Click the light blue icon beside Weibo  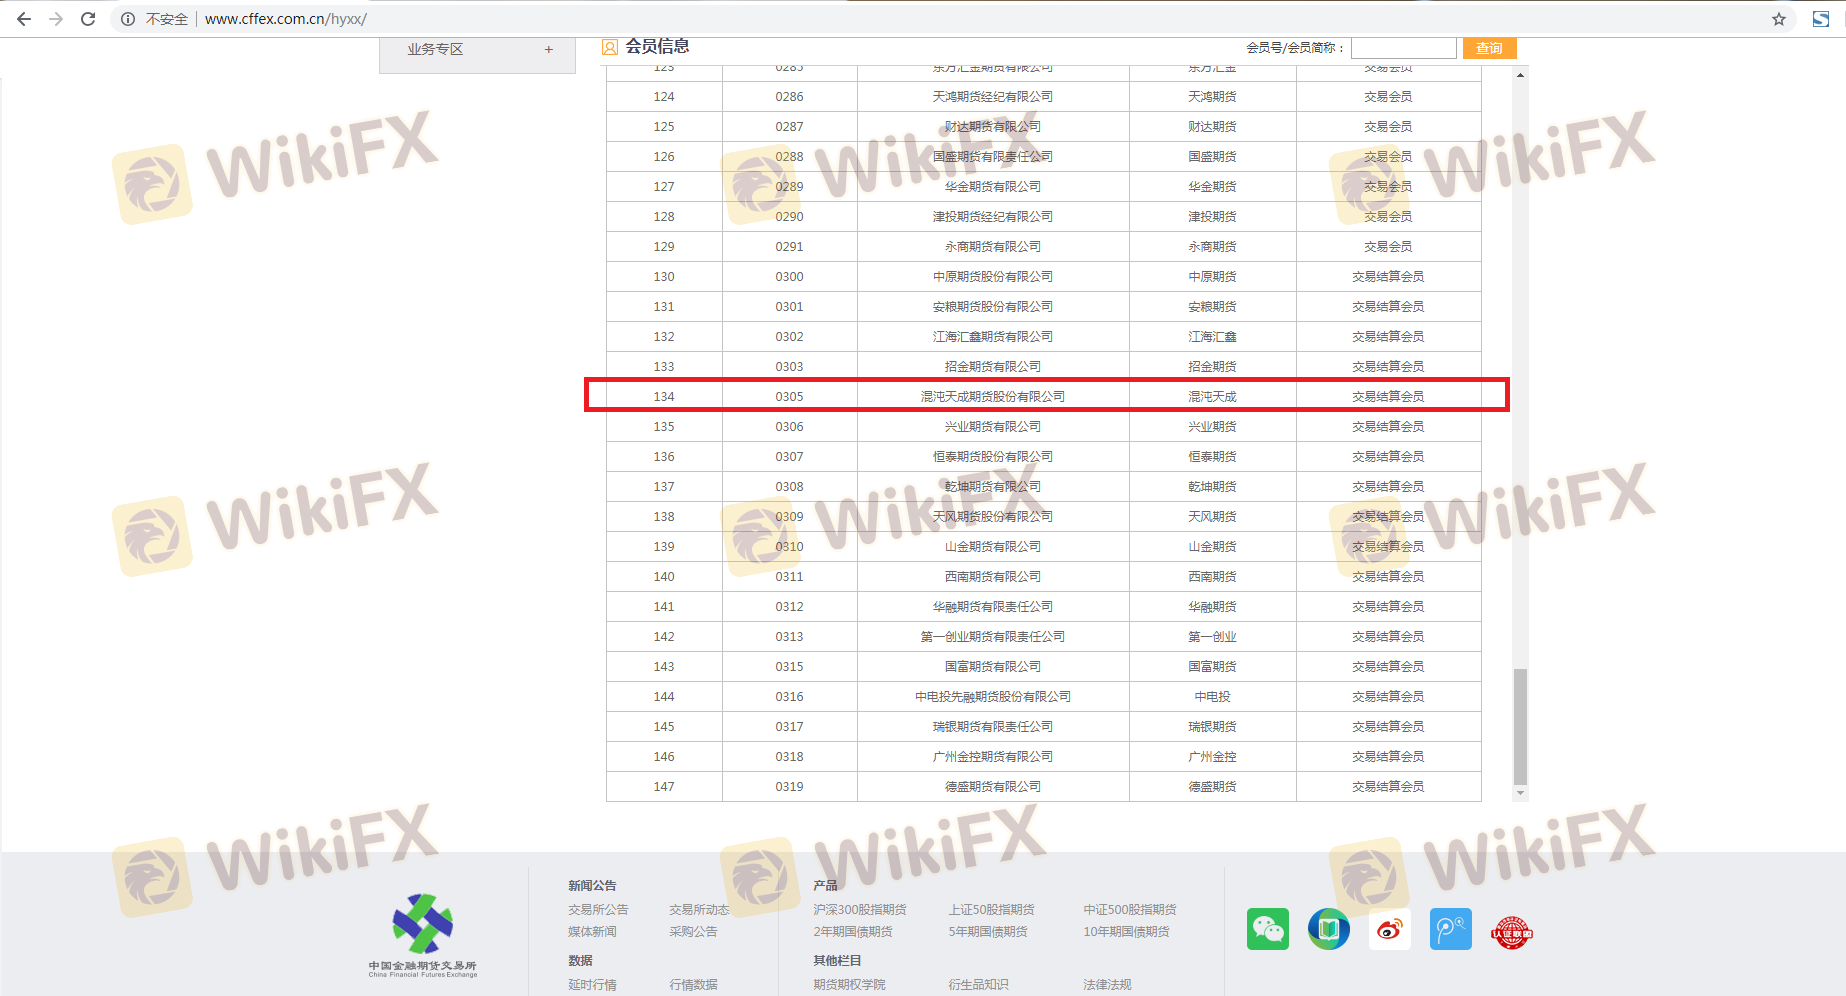pyautogui.click(x=1450, y=929)
